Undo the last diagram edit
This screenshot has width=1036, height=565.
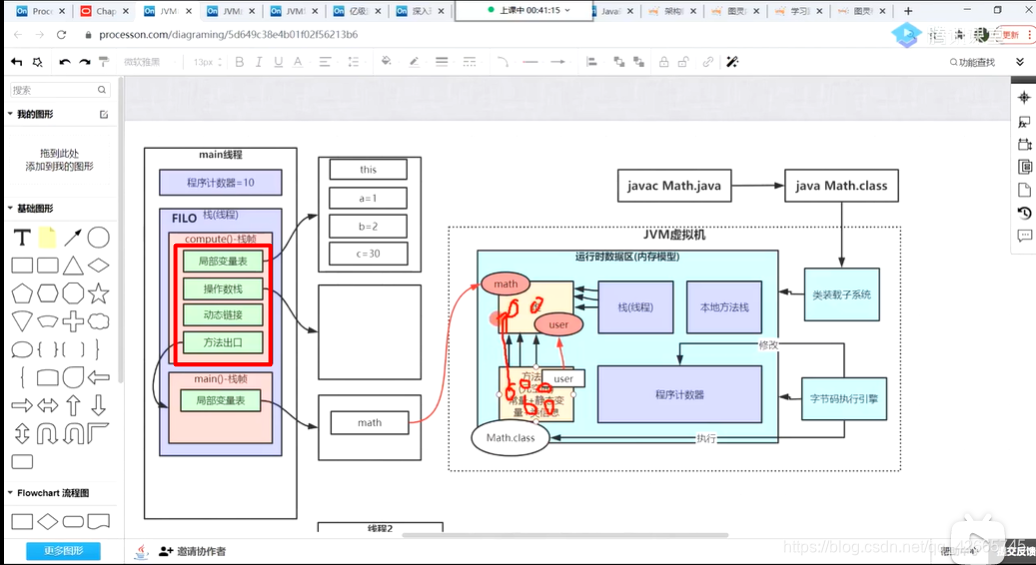coord(65,61)
